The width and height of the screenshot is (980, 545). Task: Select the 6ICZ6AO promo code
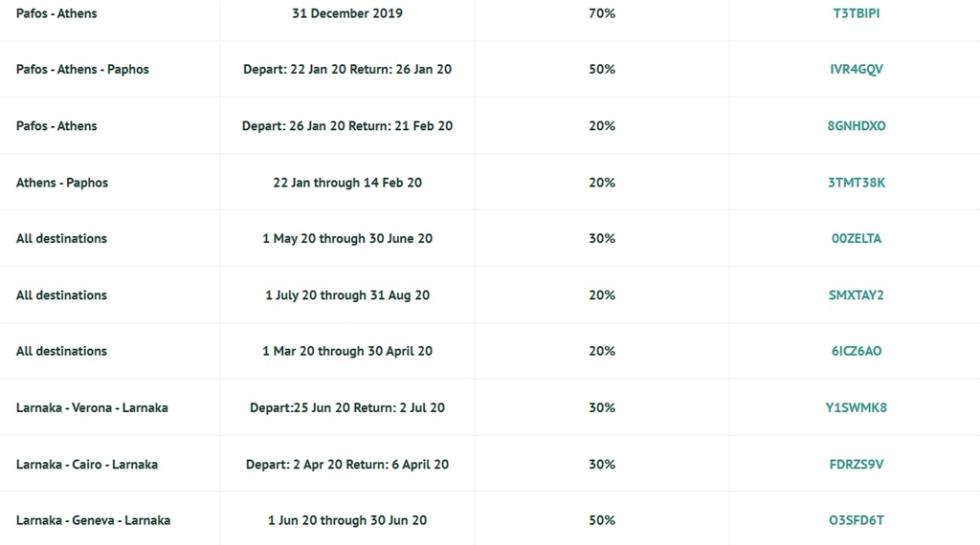click(x=856, y=351)
